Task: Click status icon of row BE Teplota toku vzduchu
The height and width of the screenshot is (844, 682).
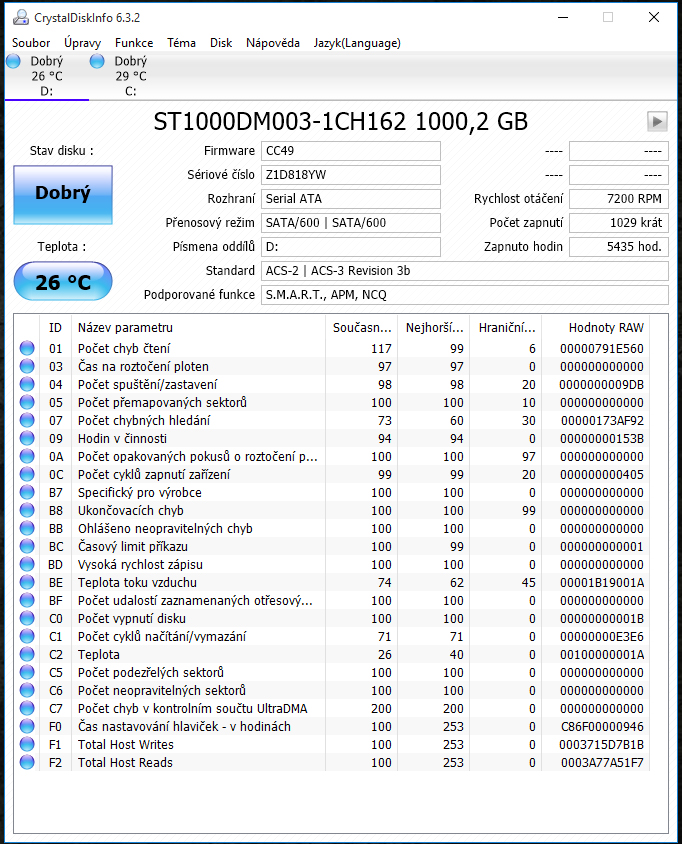Action: tap(27, 582)
